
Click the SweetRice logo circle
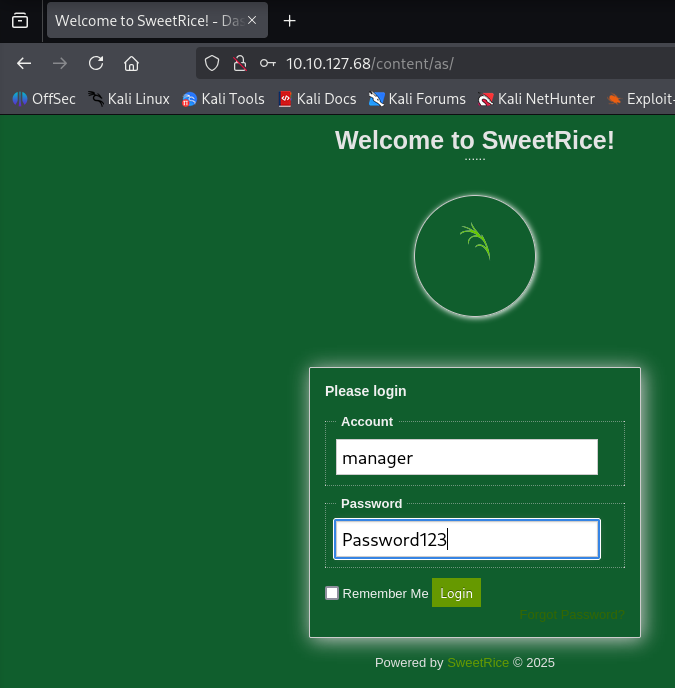pos(474,256)
